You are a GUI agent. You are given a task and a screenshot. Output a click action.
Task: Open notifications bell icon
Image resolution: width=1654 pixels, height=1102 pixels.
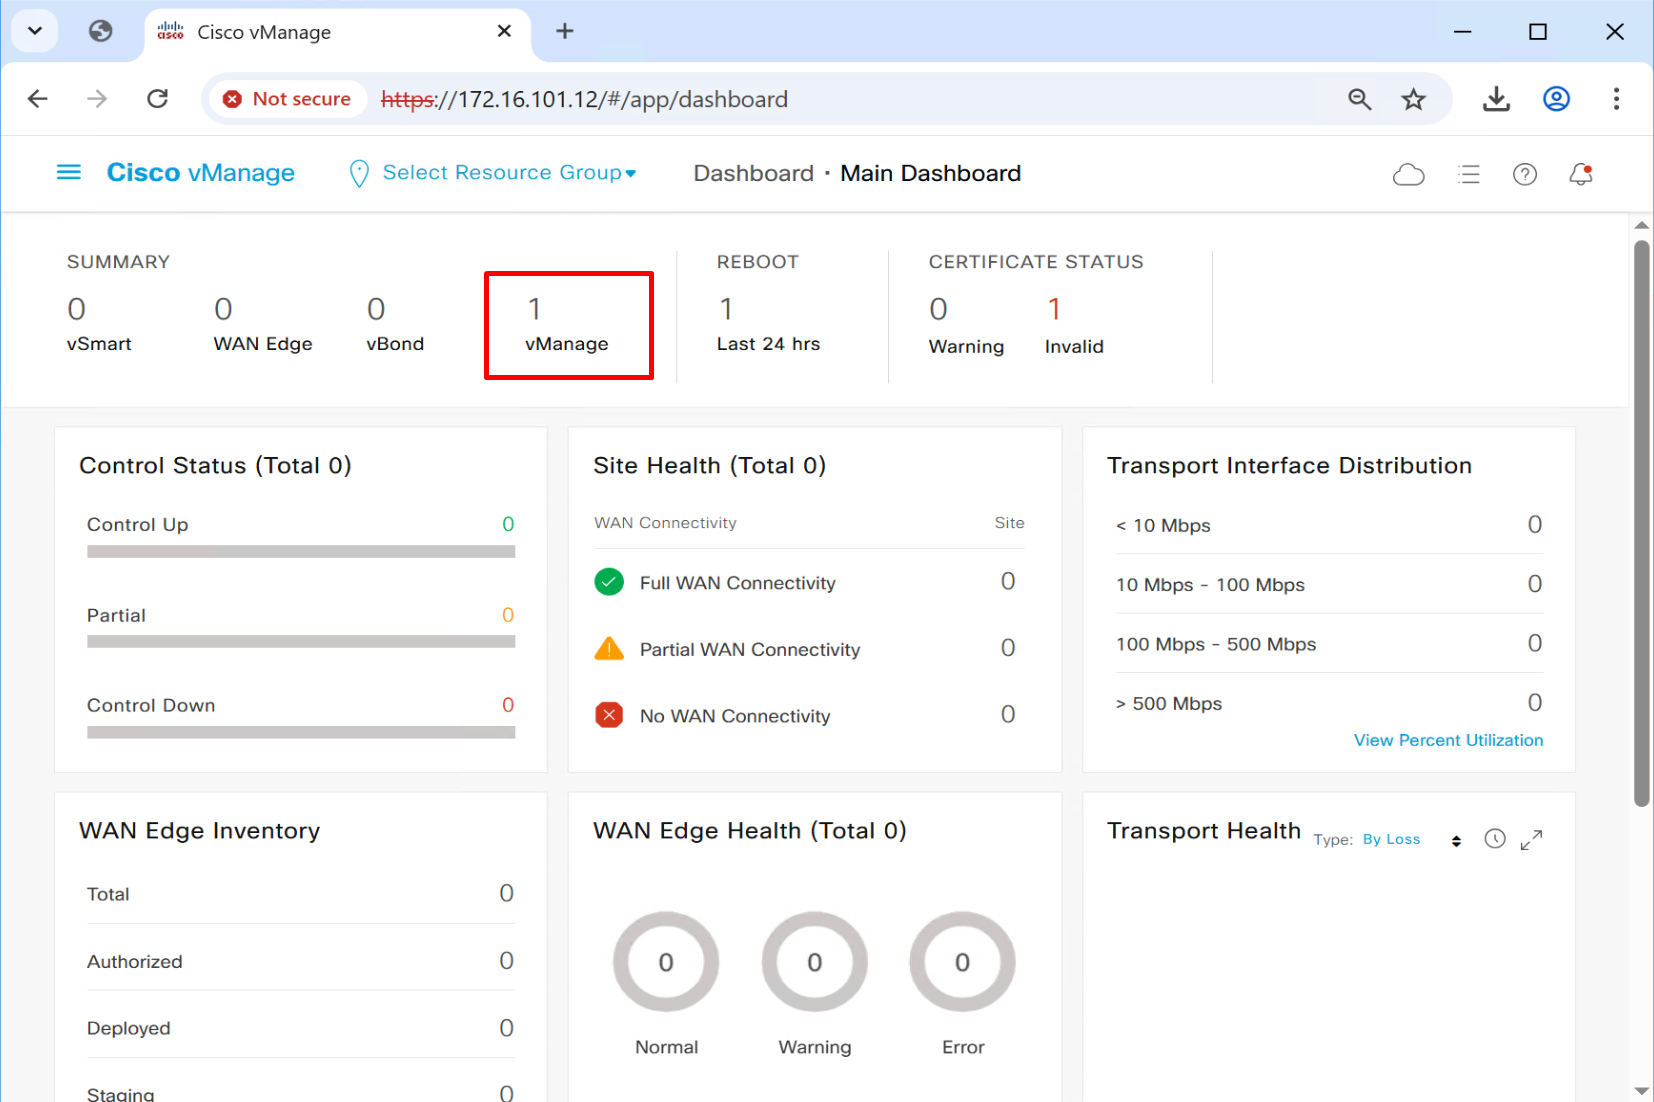1580,175
